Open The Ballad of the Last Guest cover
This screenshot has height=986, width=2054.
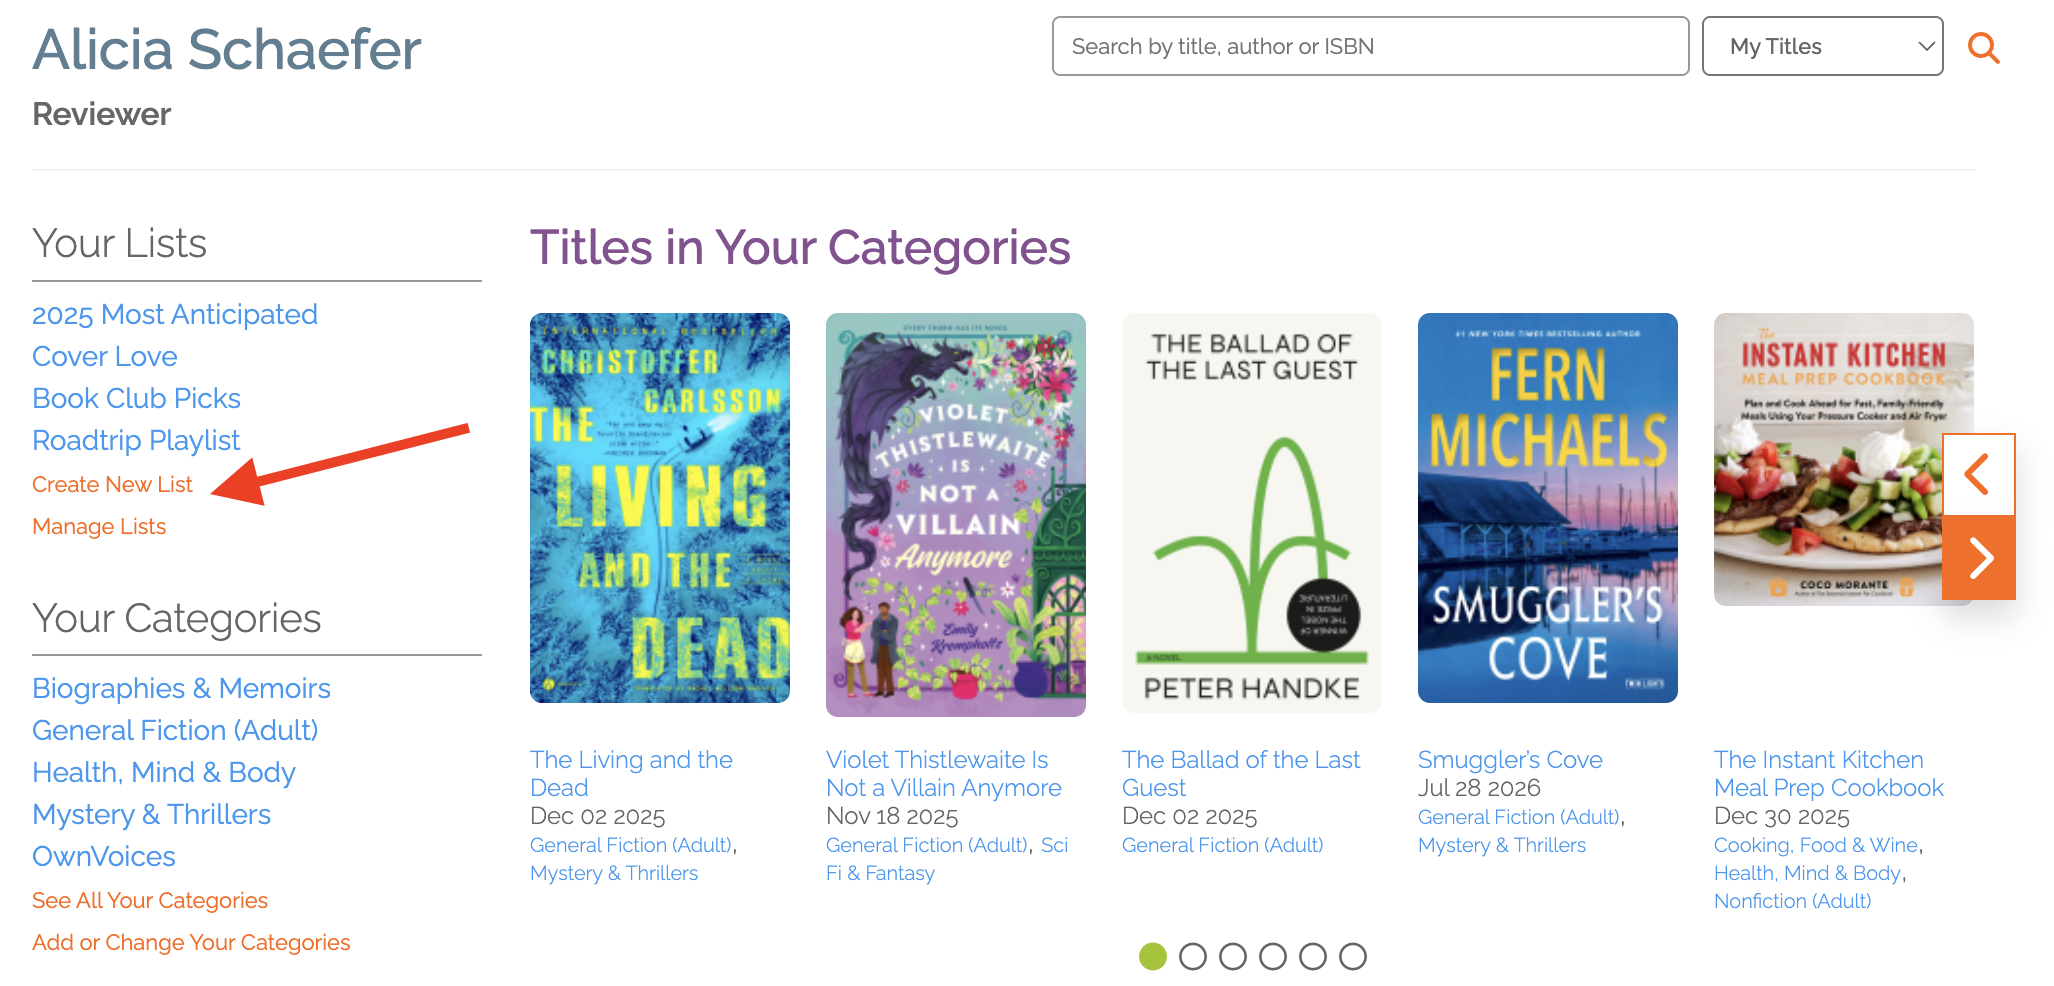(x=1252, y=512)
